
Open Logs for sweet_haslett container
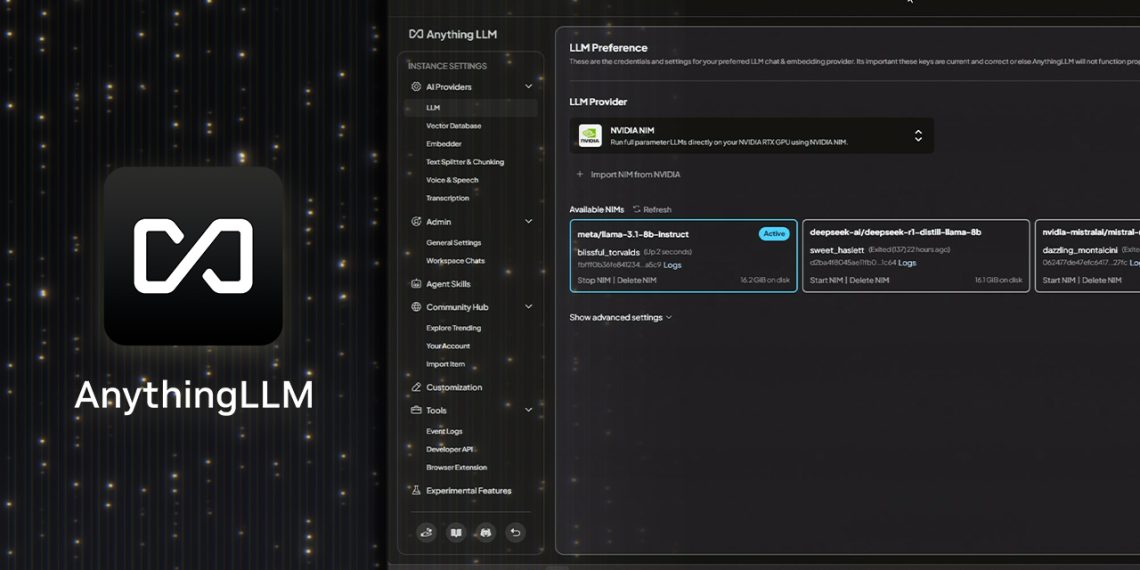coord(907,263)
